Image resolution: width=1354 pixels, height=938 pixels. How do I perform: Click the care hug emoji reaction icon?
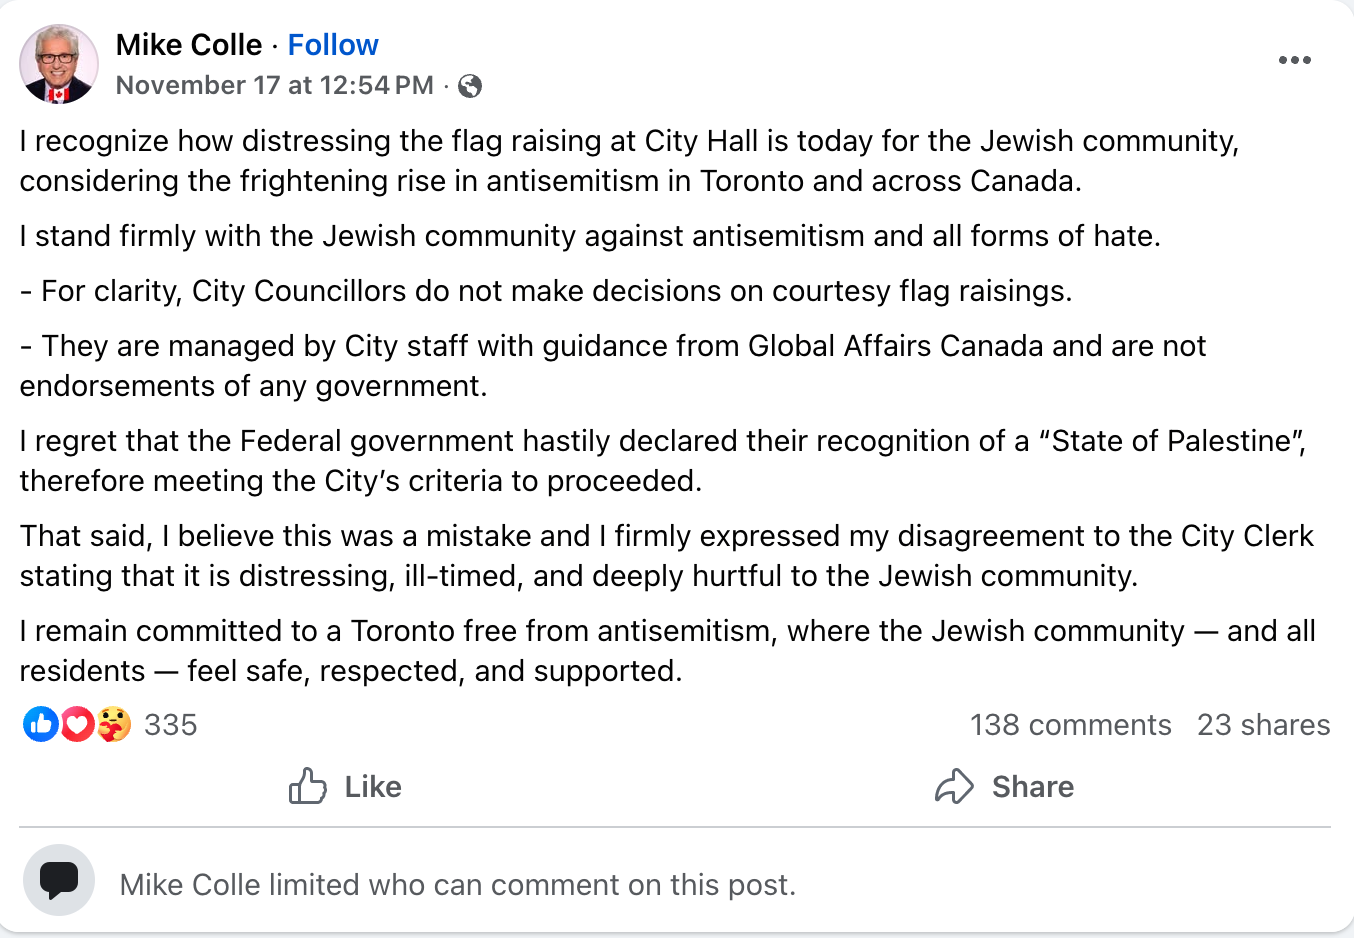pos(114,724)
